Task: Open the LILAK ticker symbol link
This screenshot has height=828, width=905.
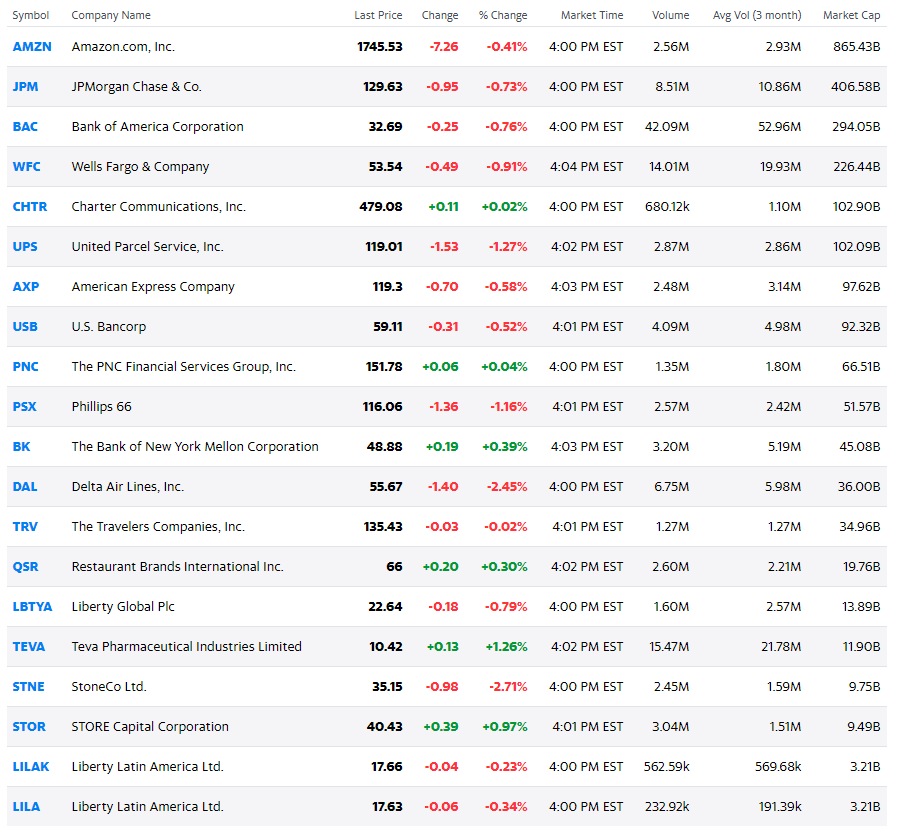Action: pos(31,767)
